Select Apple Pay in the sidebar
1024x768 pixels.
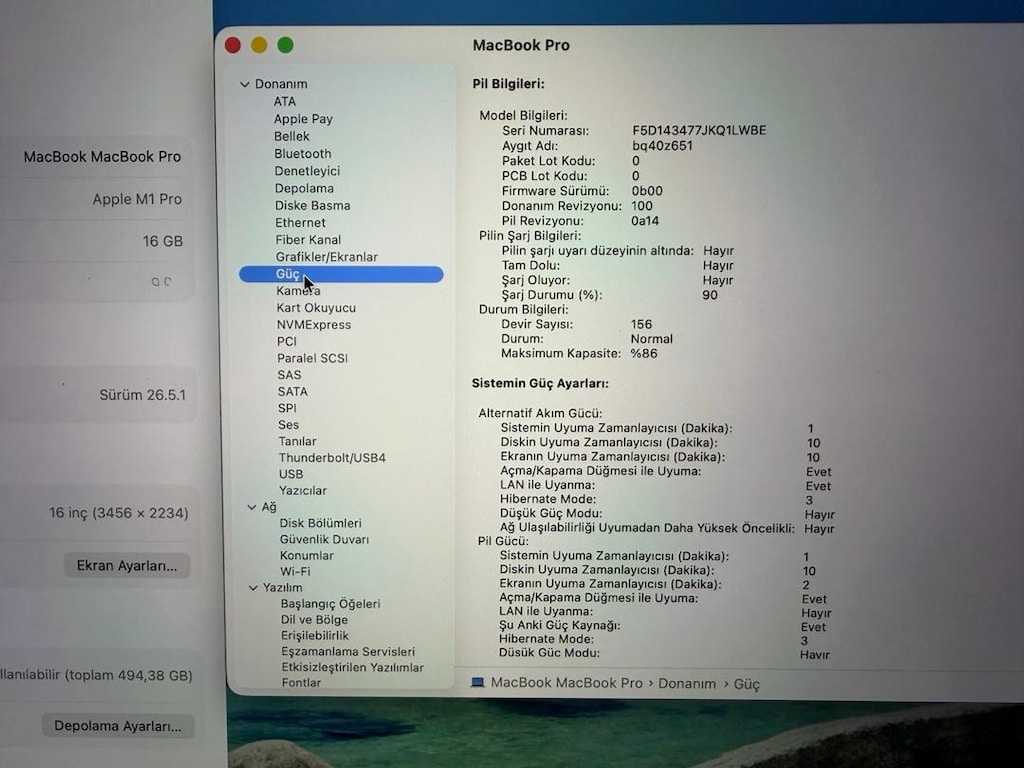tap(303, 119)
